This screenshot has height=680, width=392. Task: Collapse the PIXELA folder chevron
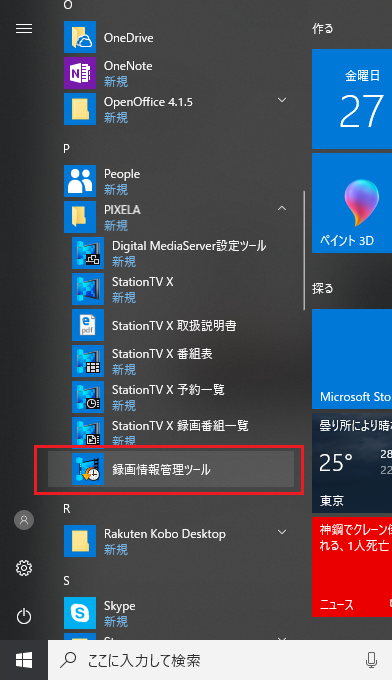coord(282,208)
